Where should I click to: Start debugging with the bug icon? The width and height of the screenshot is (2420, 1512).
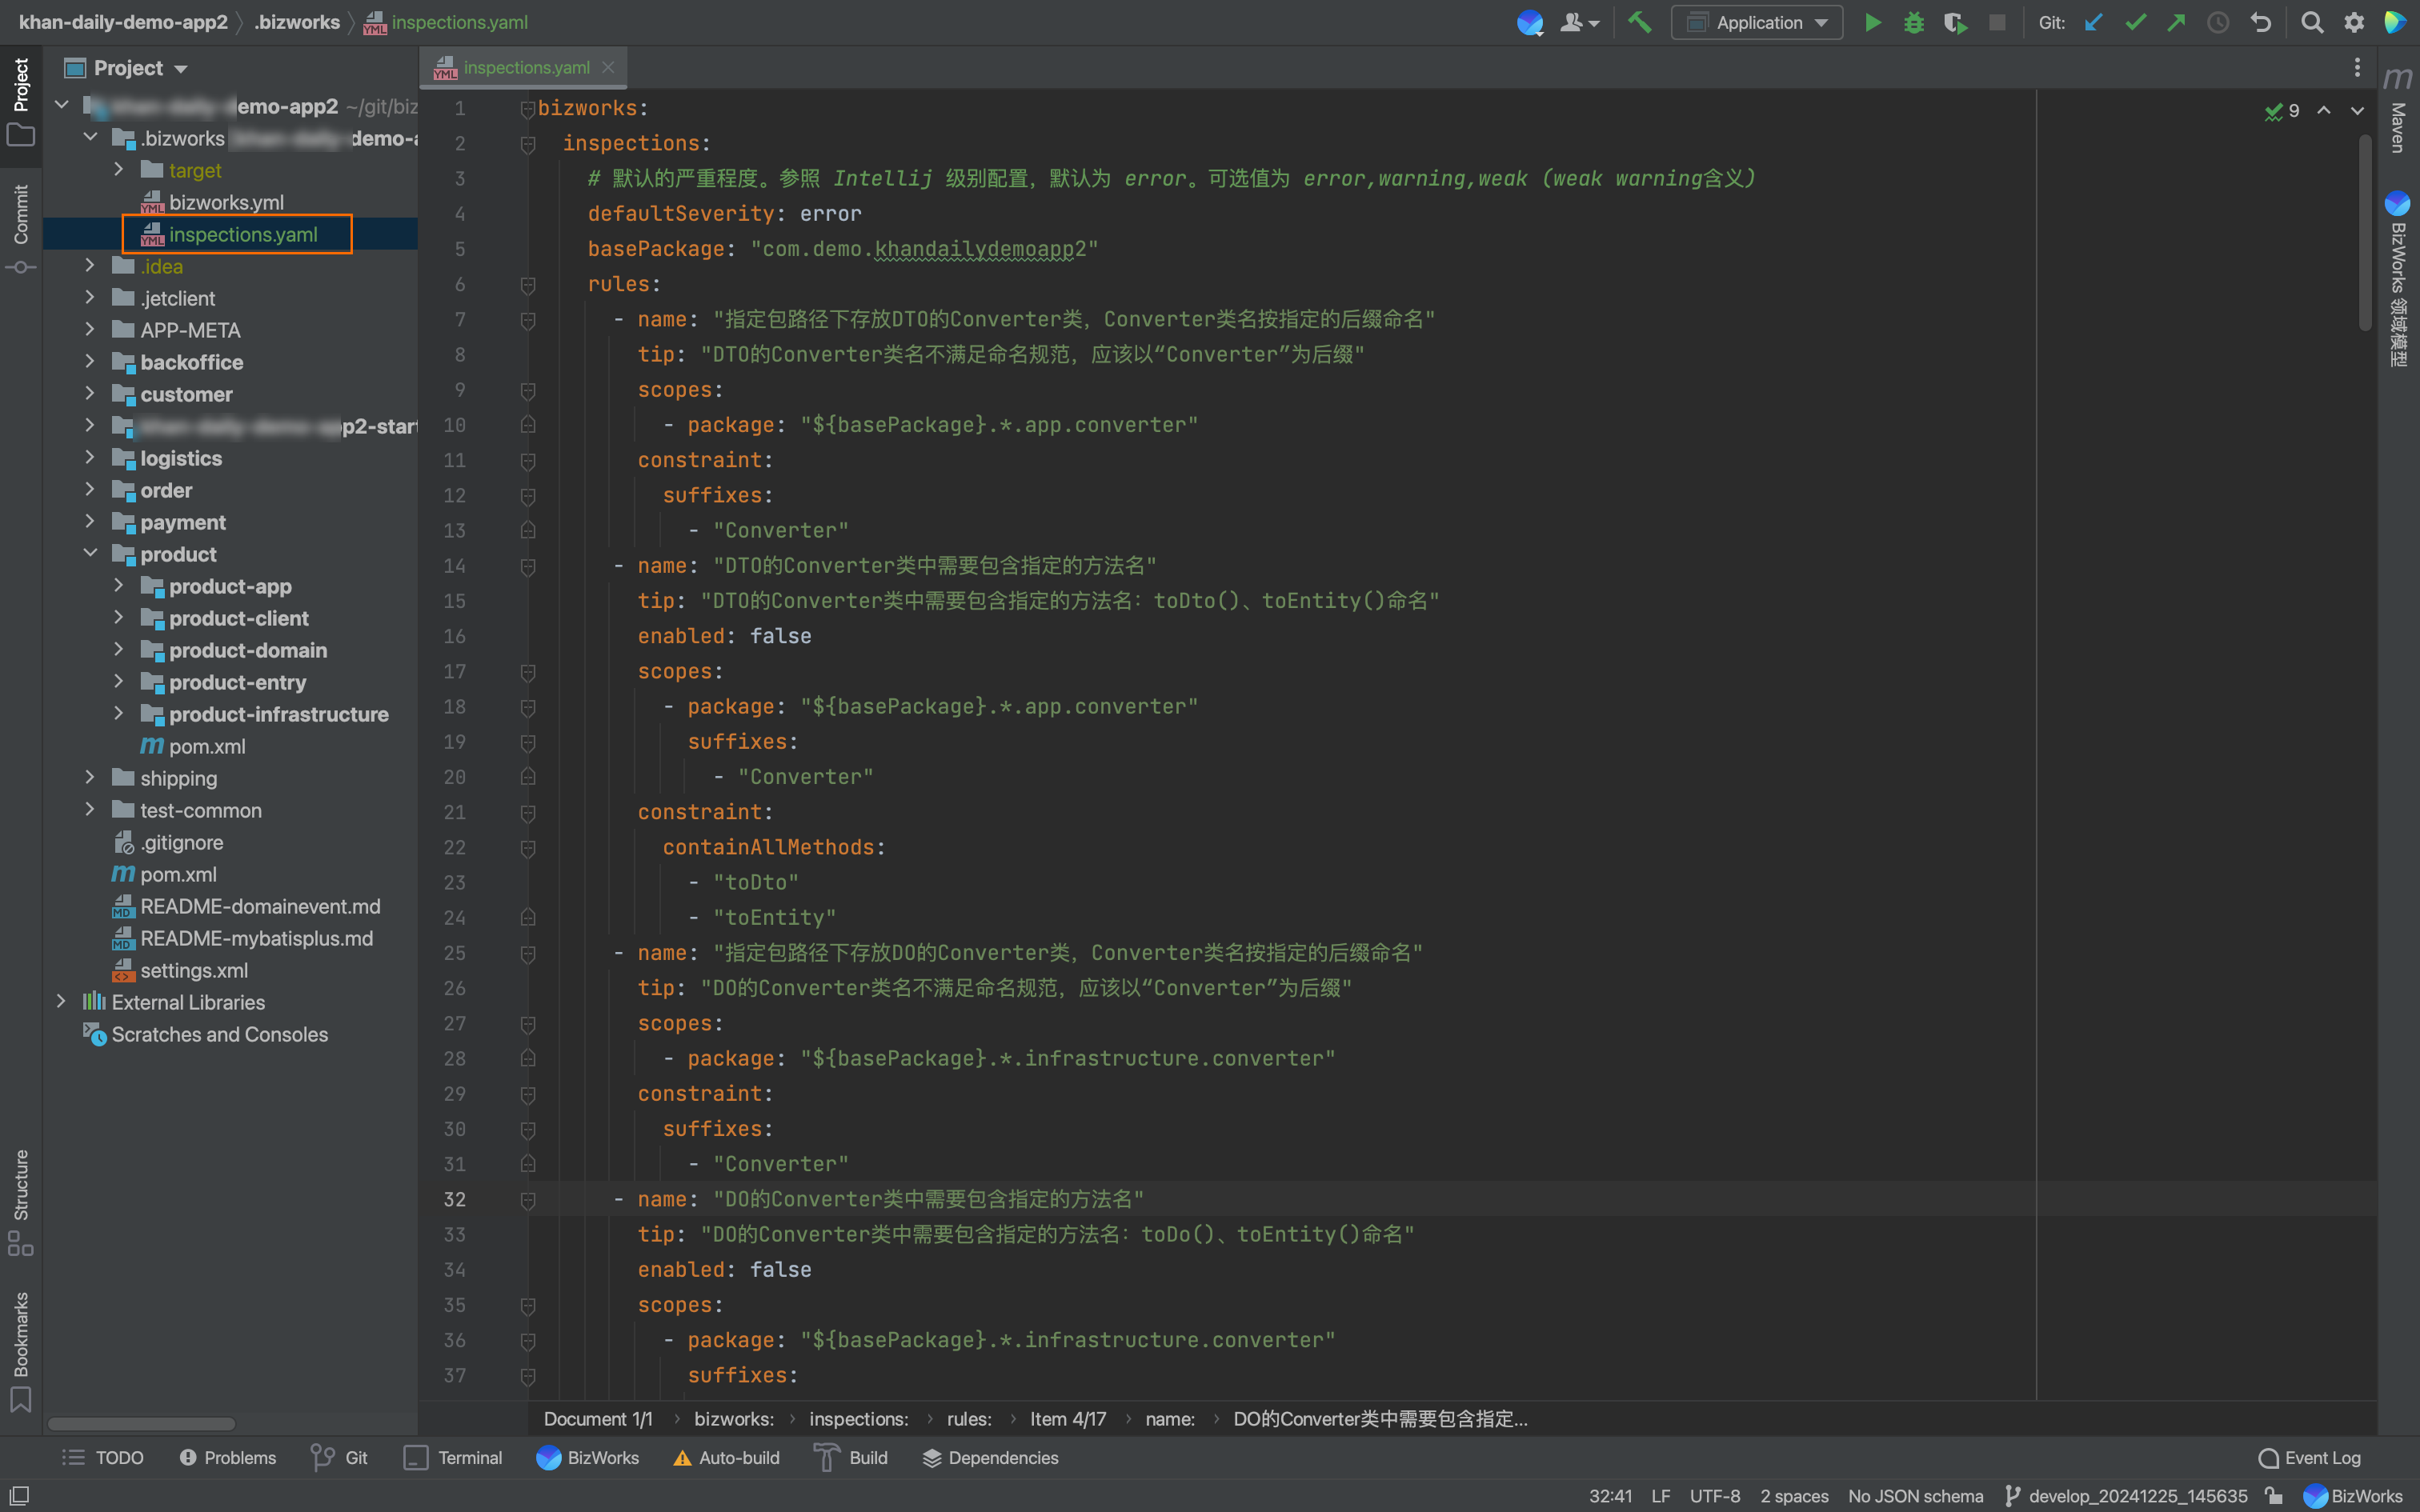click(x=1913, y=22)
